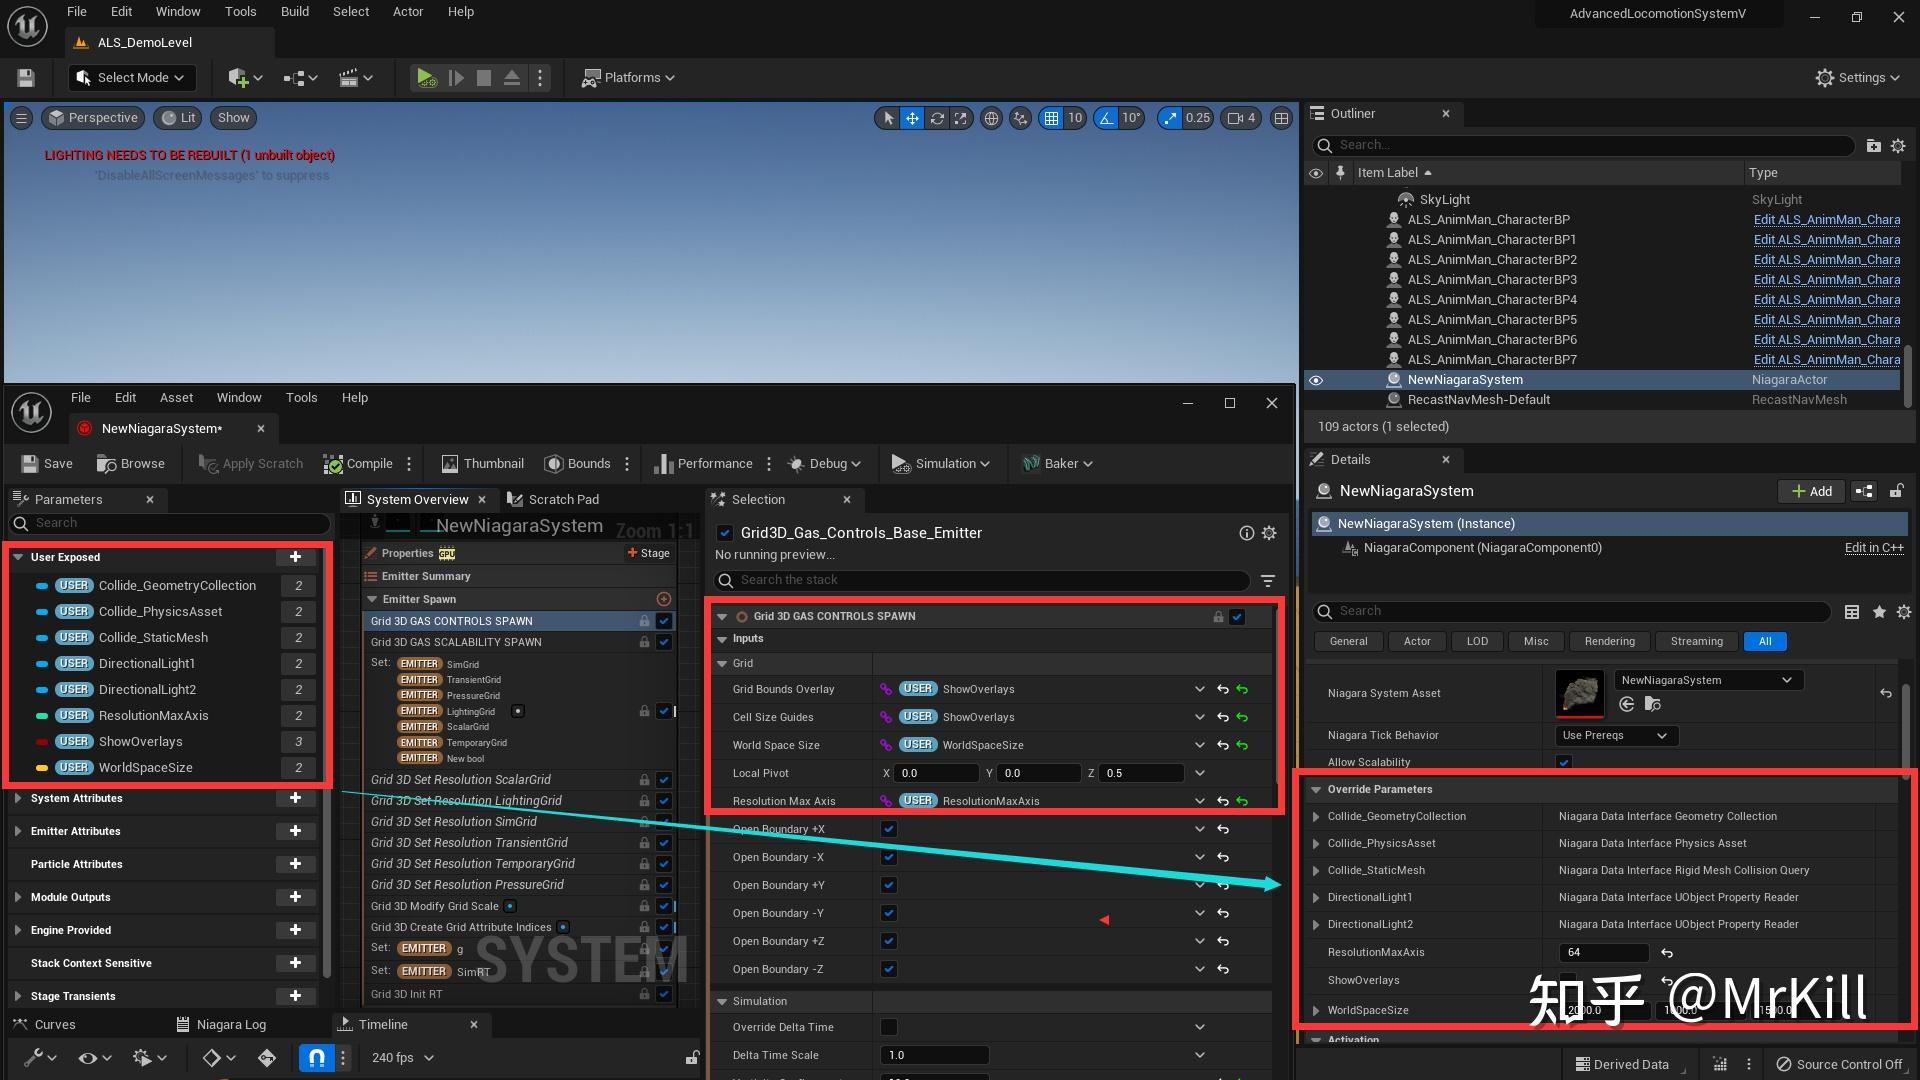
Task: Open Details panel settings gear
Action: coord(1903,612)
